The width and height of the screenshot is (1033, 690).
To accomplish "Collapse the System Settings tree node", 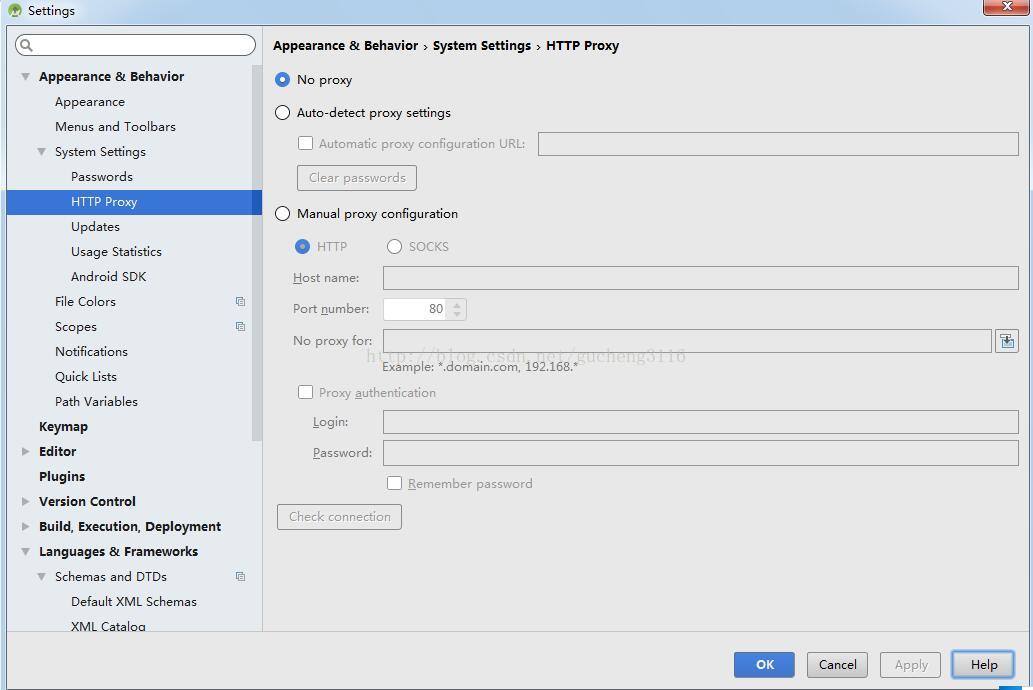I will pyautogui.click(x=42, y=152).
